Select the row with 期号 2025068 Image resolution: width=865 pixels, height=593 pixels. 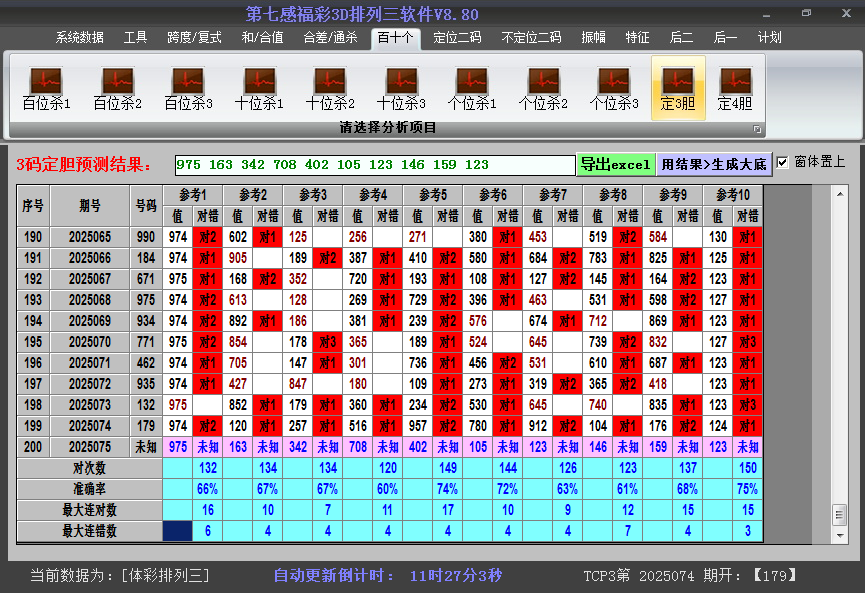tap(389, 300)
